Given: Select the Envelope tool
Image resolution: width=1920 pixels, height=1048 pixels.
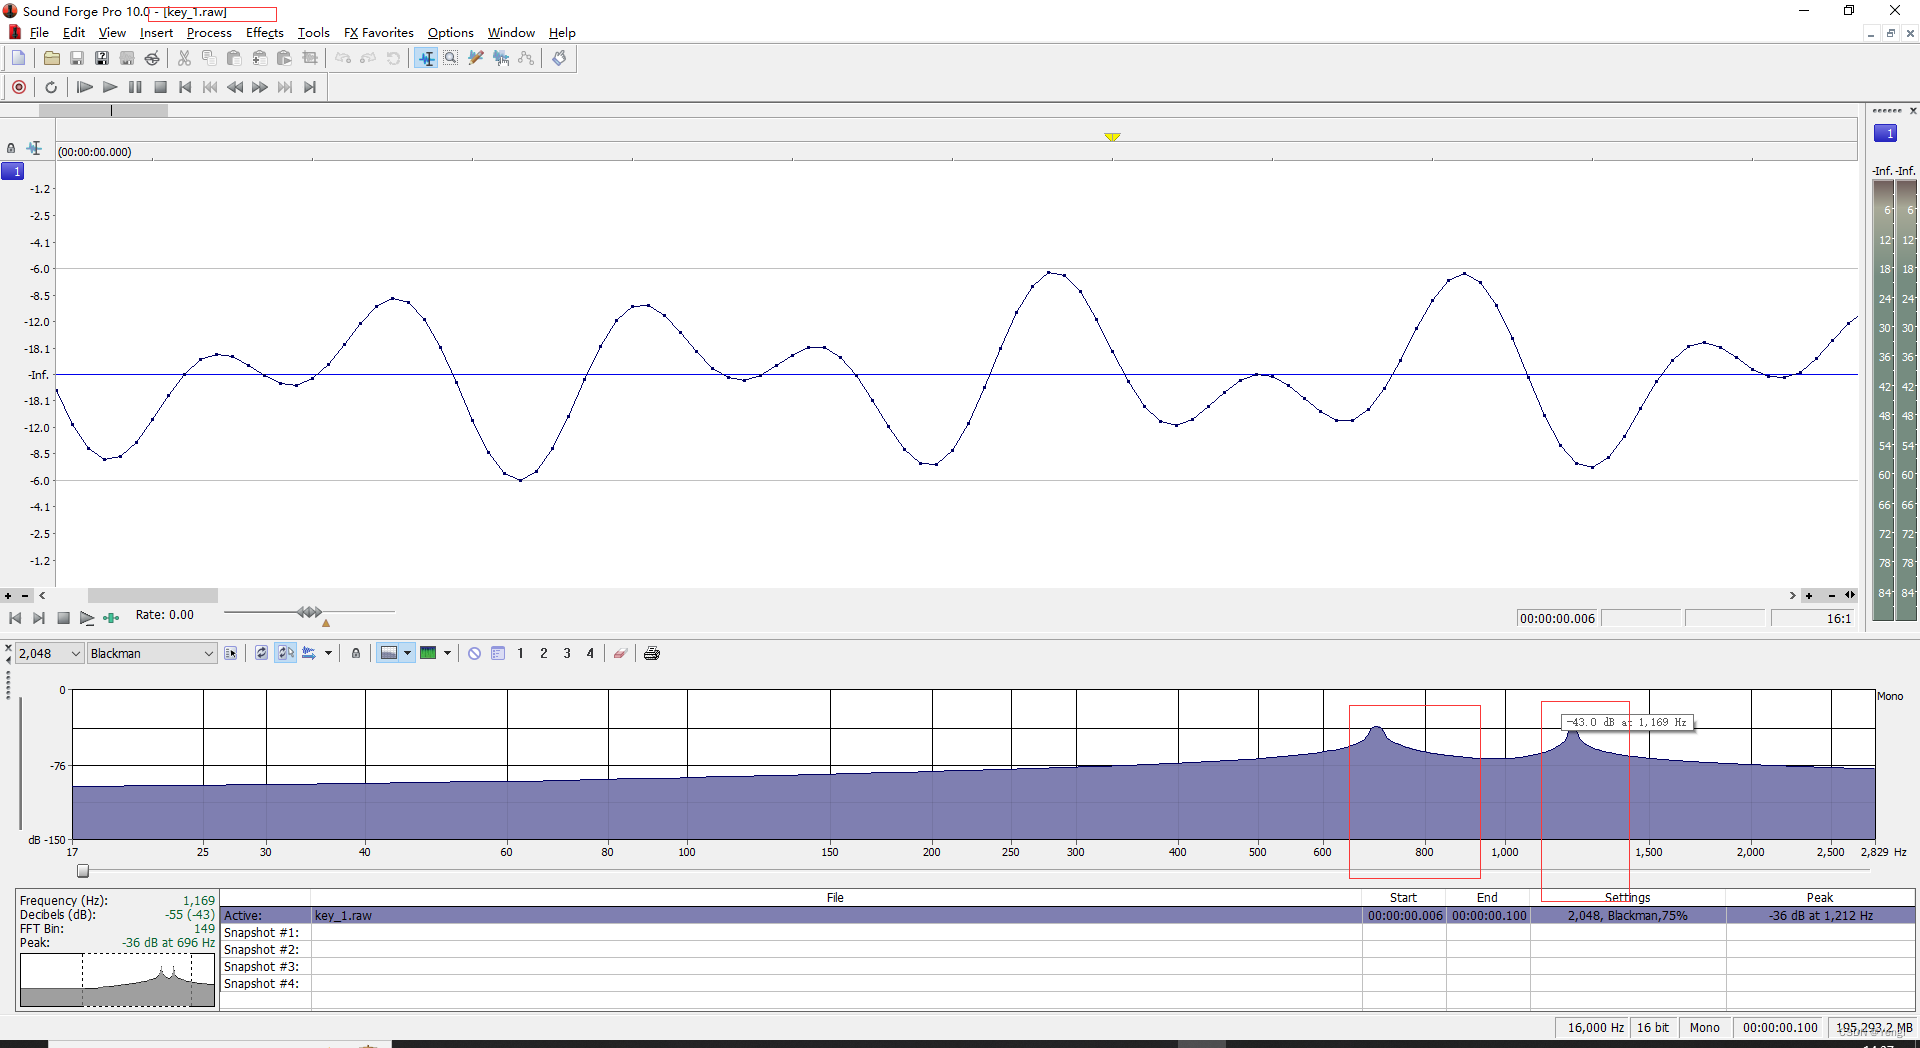Looking at the screenshot, I should (x=526, y=58).
